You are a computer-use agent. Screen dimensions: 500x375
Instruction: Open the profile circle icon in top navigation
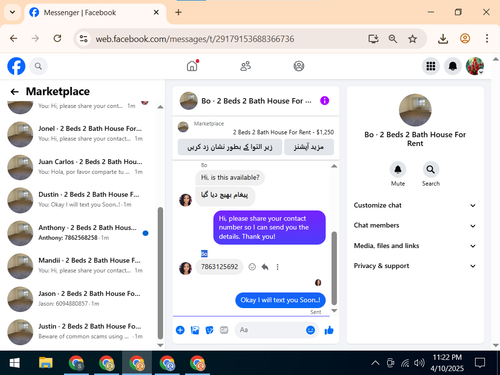299,66
